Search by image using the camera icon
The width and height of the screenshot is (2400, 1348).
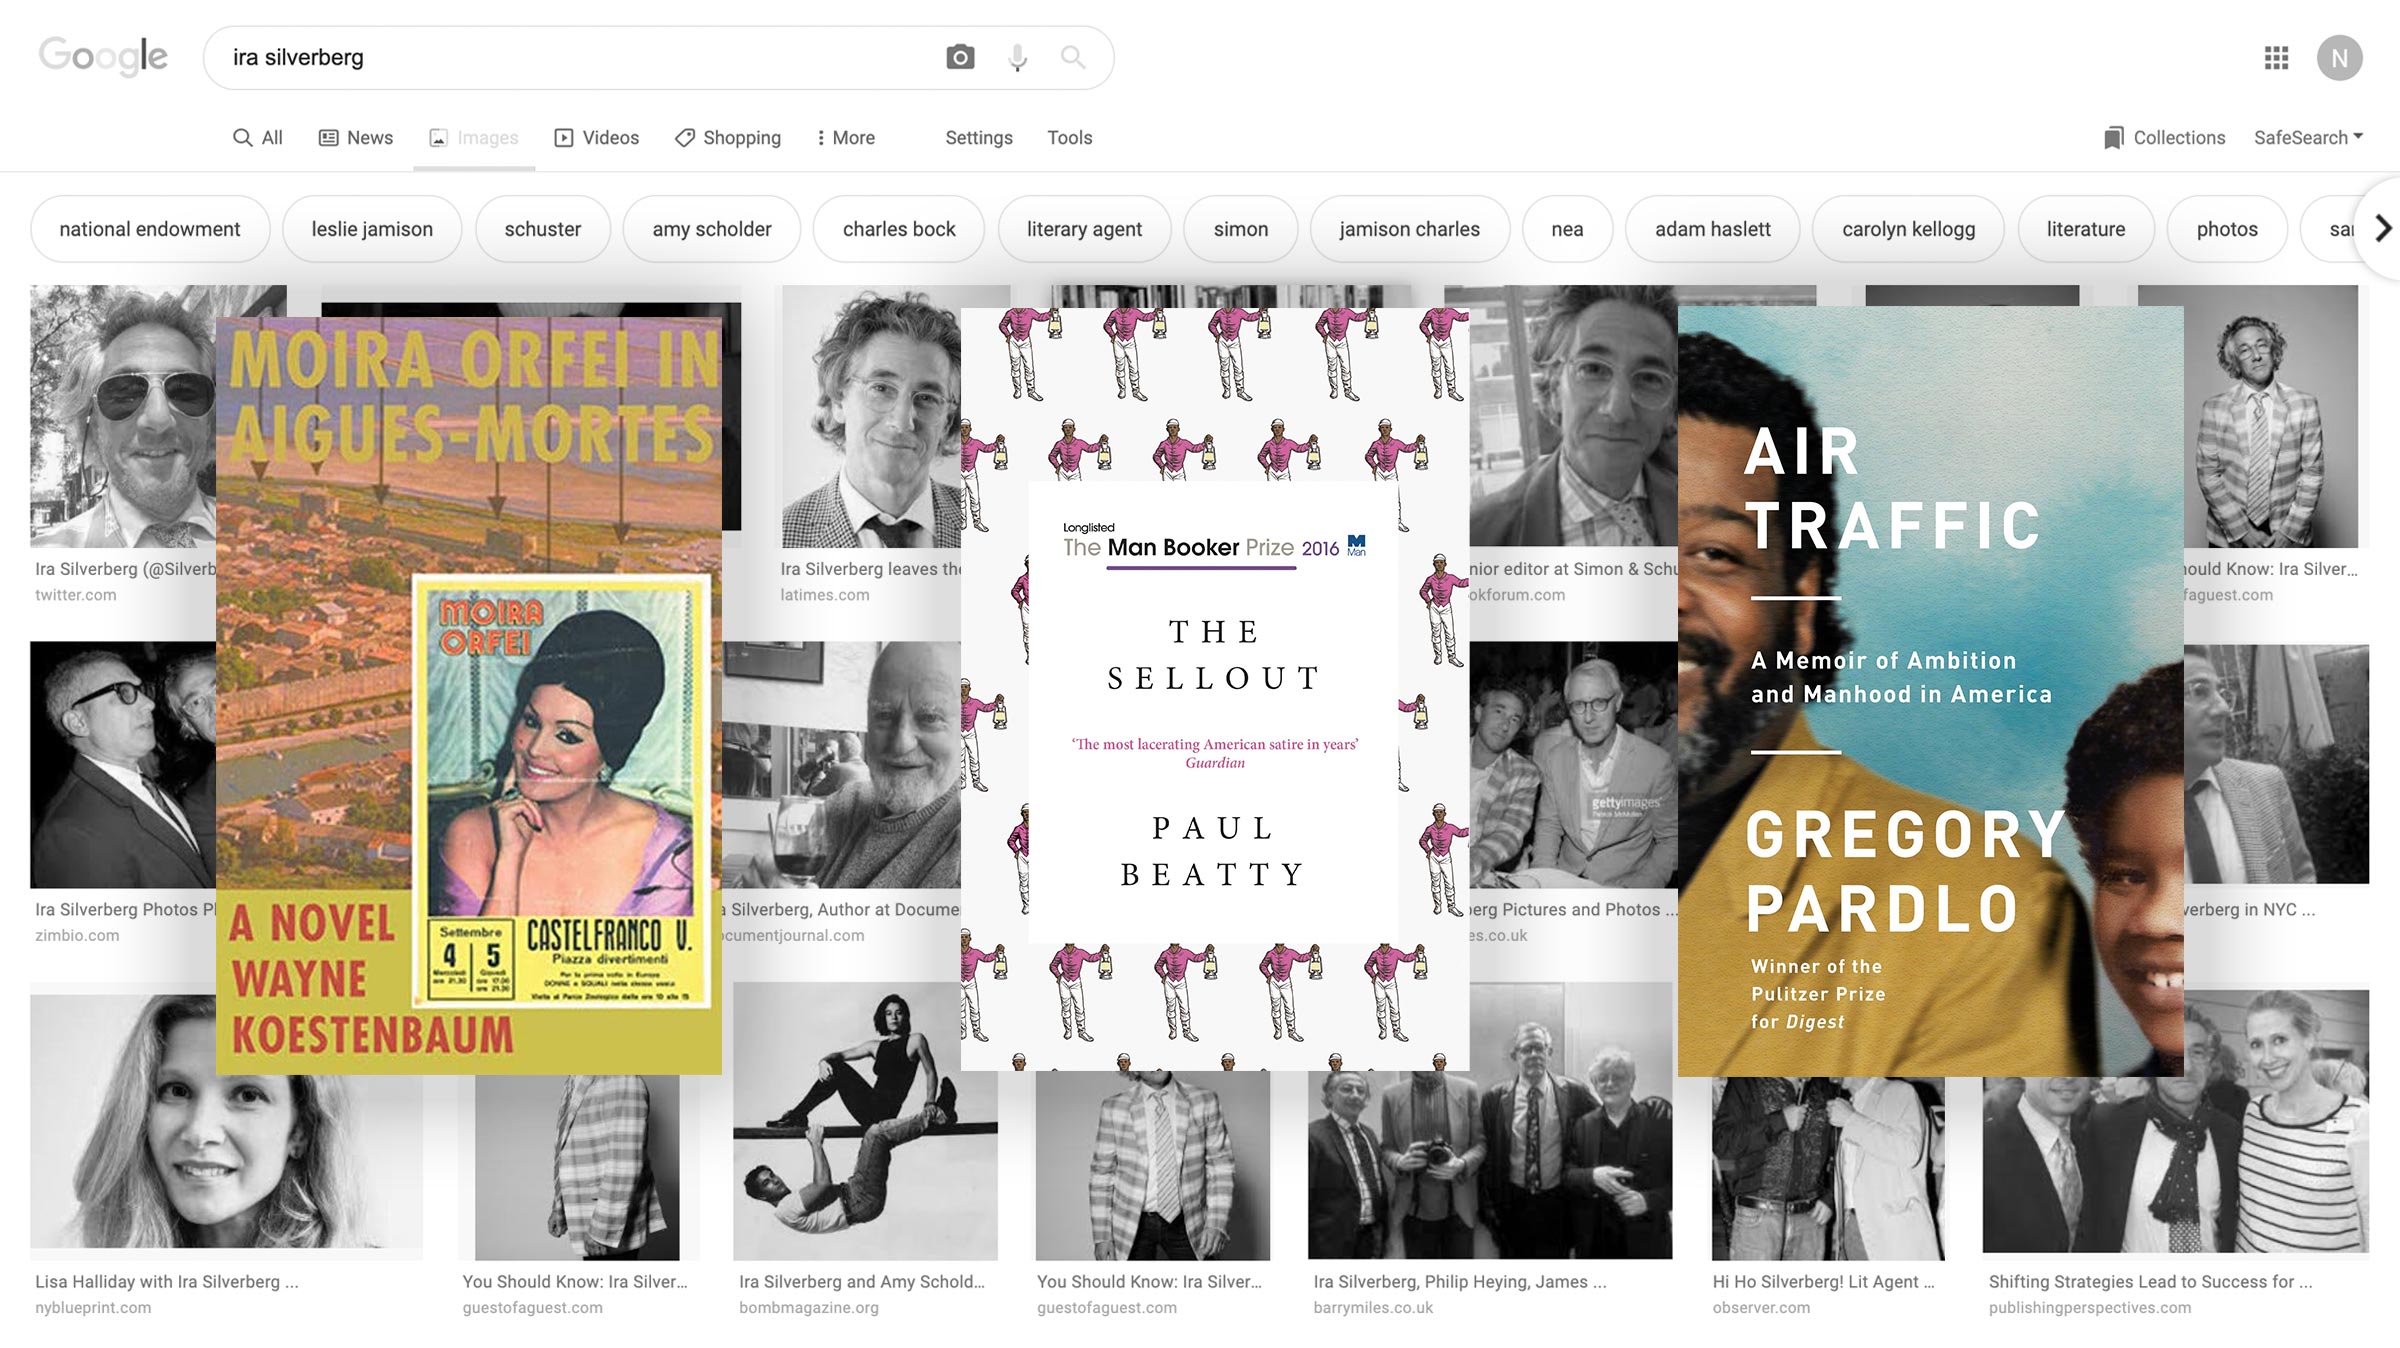point(960,57)
